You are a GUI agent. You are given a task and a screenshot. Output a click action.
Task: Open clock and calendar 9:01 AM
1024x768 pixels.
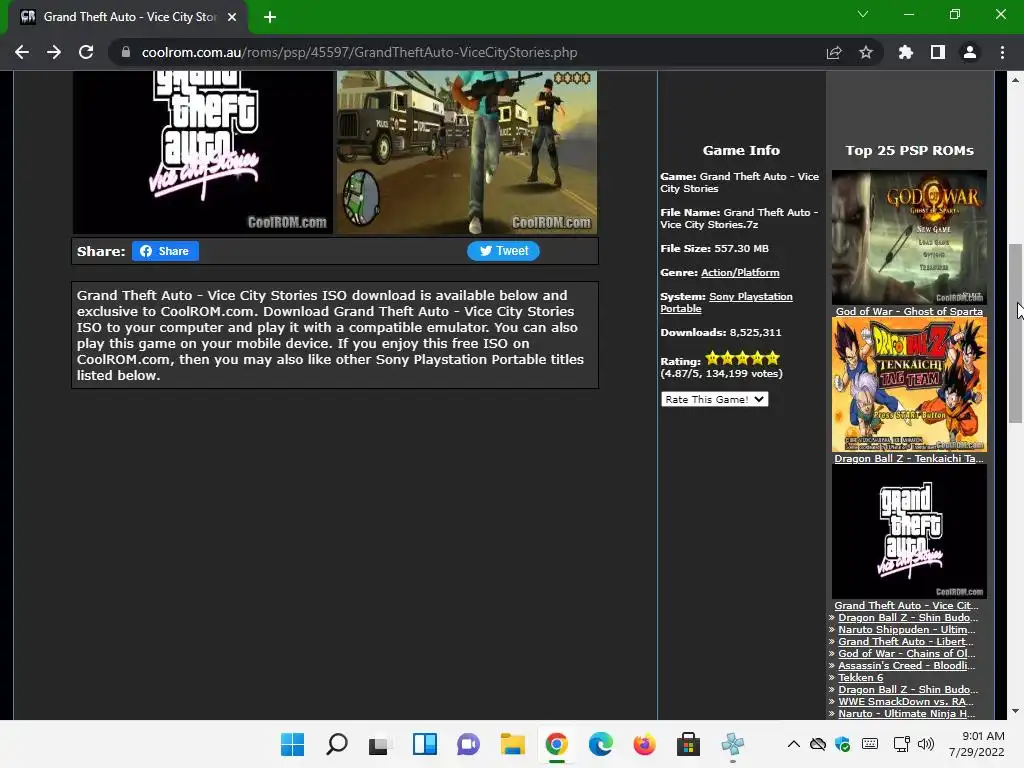(x=976, y=744)
